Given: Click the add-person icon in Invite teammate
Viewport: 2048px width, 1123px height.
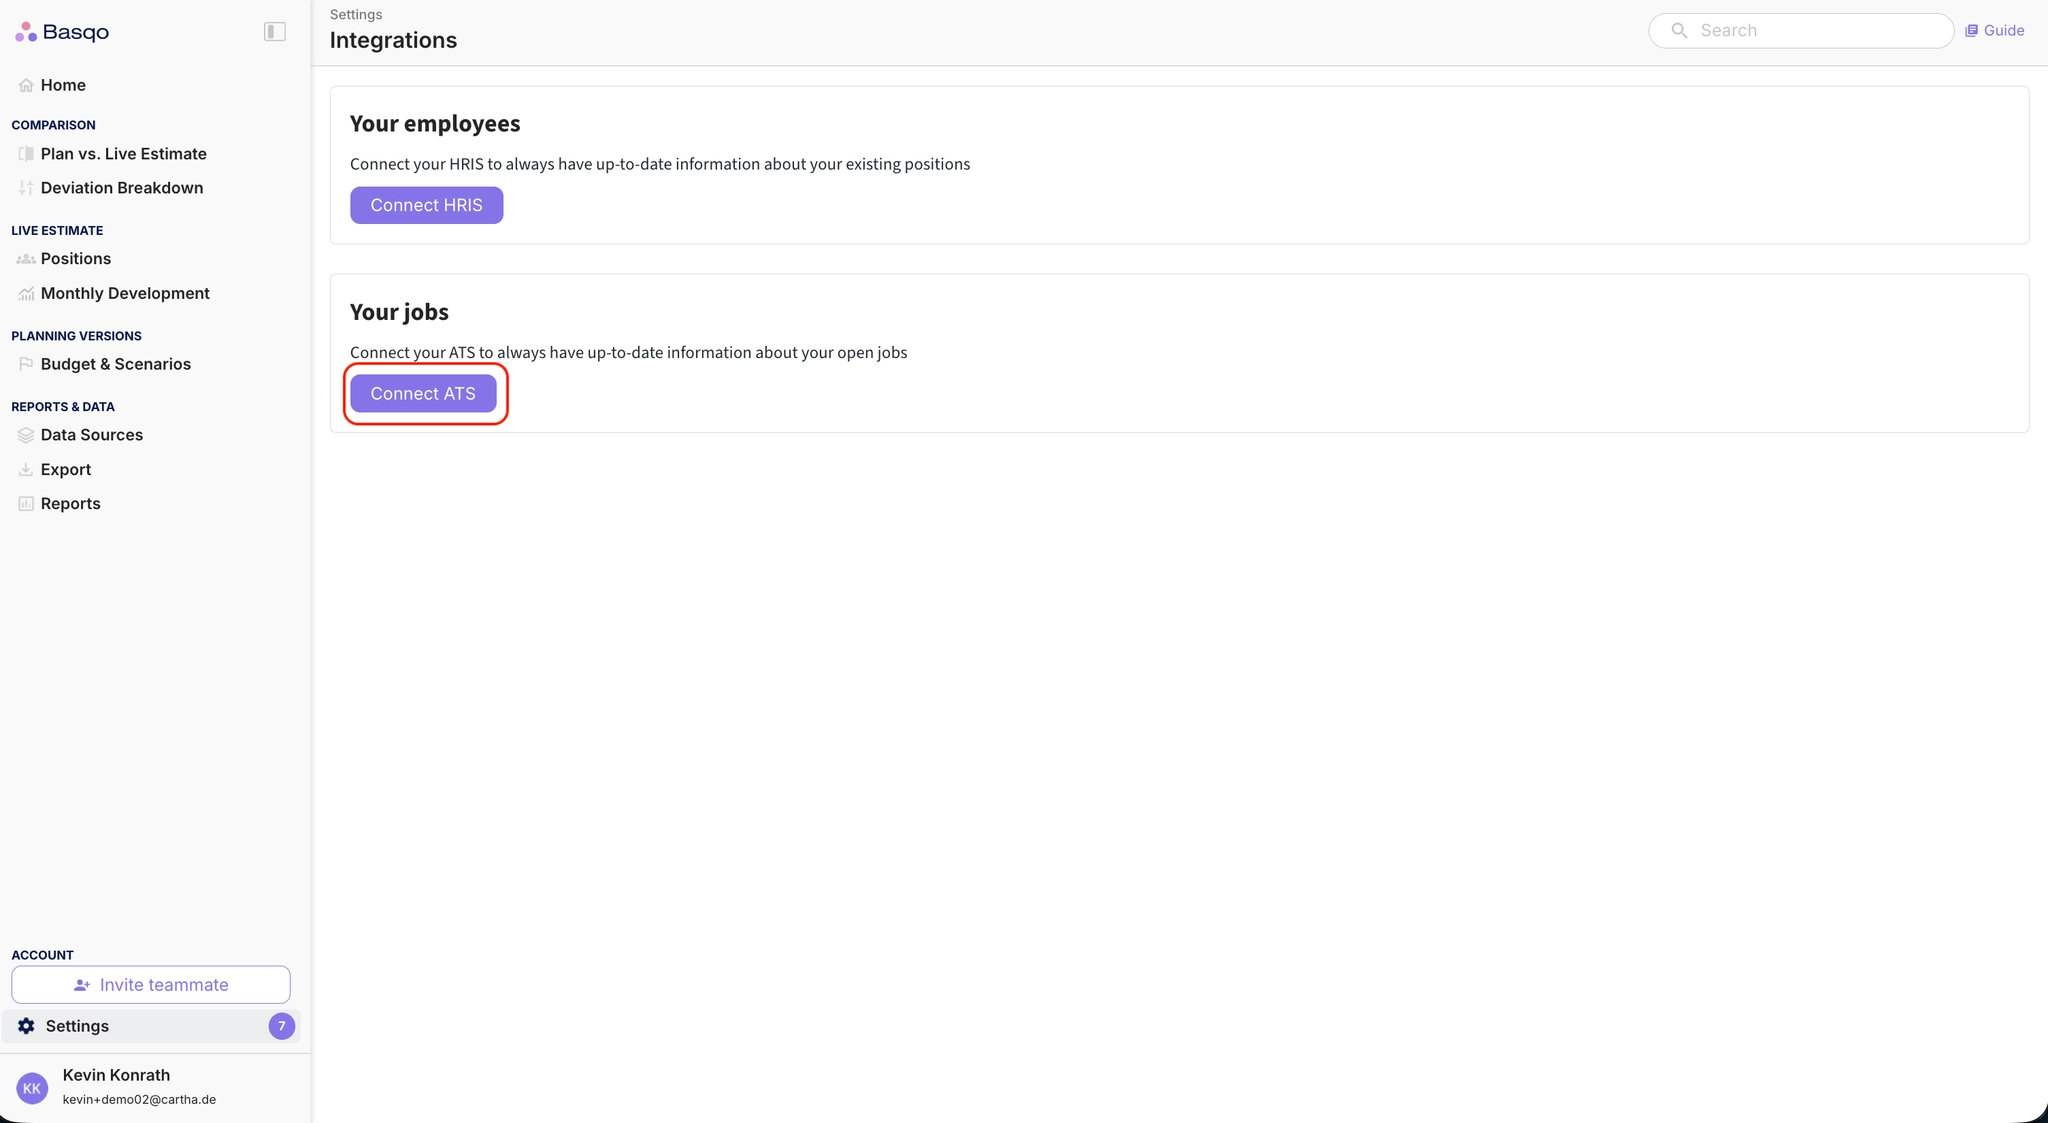Looking at the screenshot, I should (82, 985).
